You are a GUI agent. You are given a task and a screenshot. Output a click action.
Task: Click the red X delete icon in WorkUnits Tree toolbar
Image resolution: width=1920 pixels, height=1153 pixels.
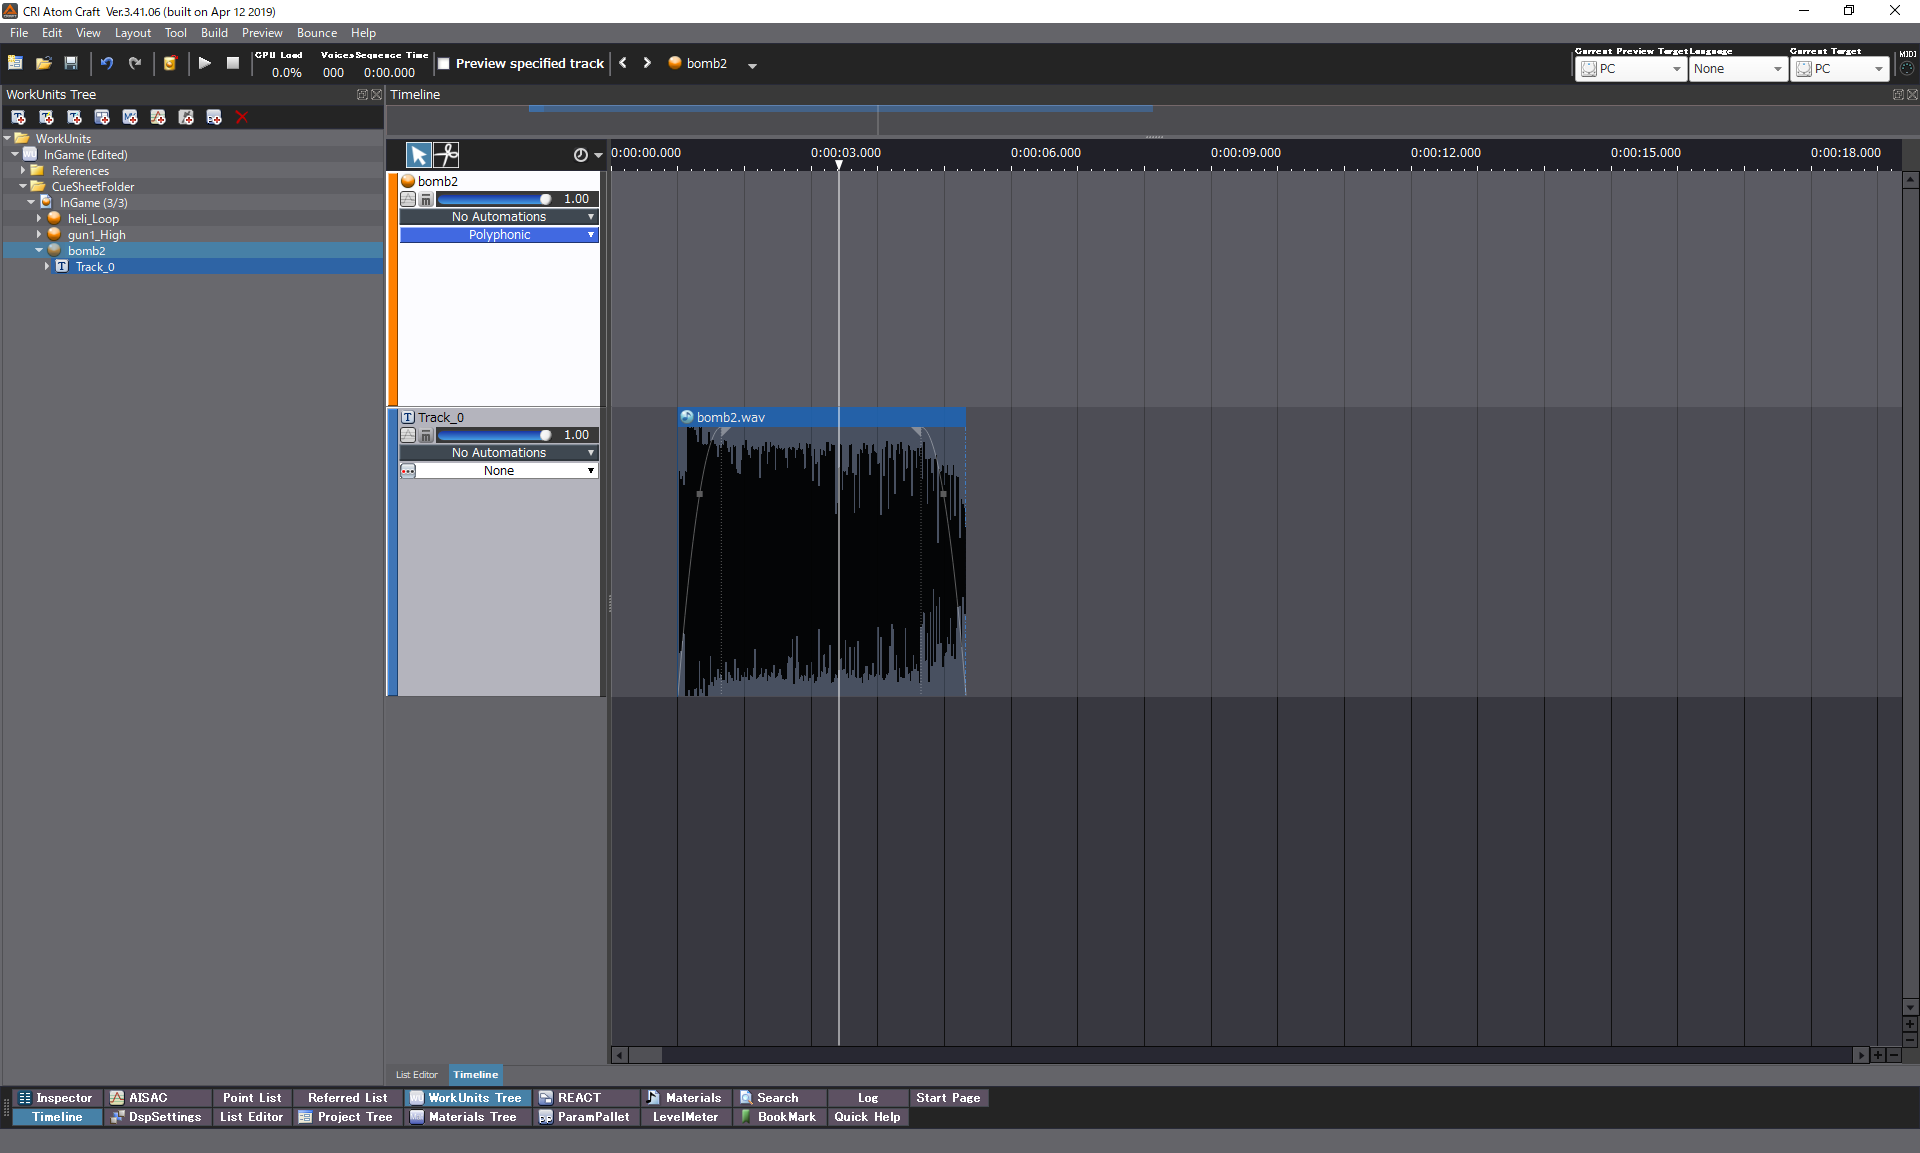click(241, 117)
